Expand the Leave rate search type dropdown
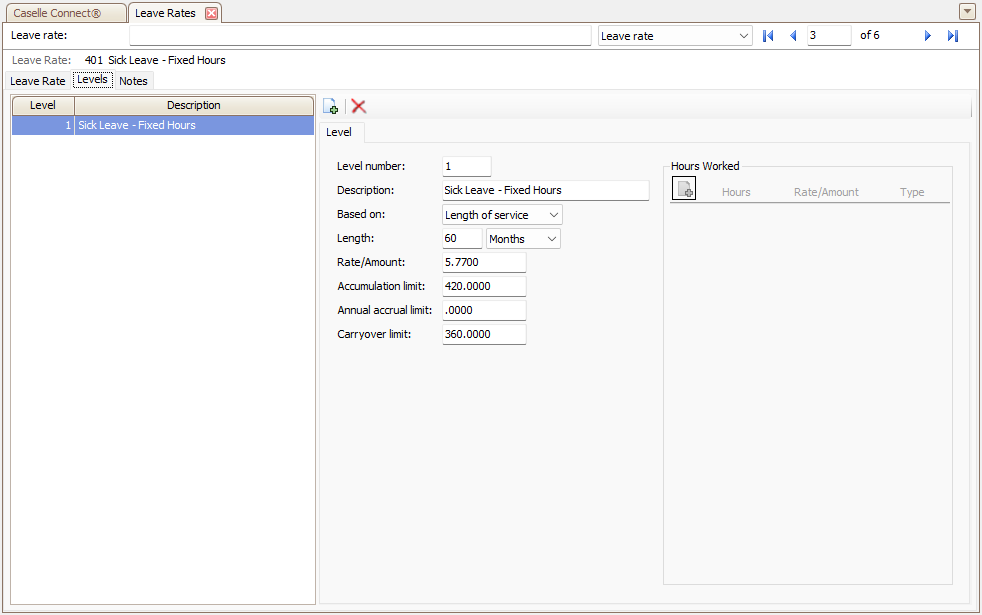This screenshot has height=615, width=982. tap(675, 36)
